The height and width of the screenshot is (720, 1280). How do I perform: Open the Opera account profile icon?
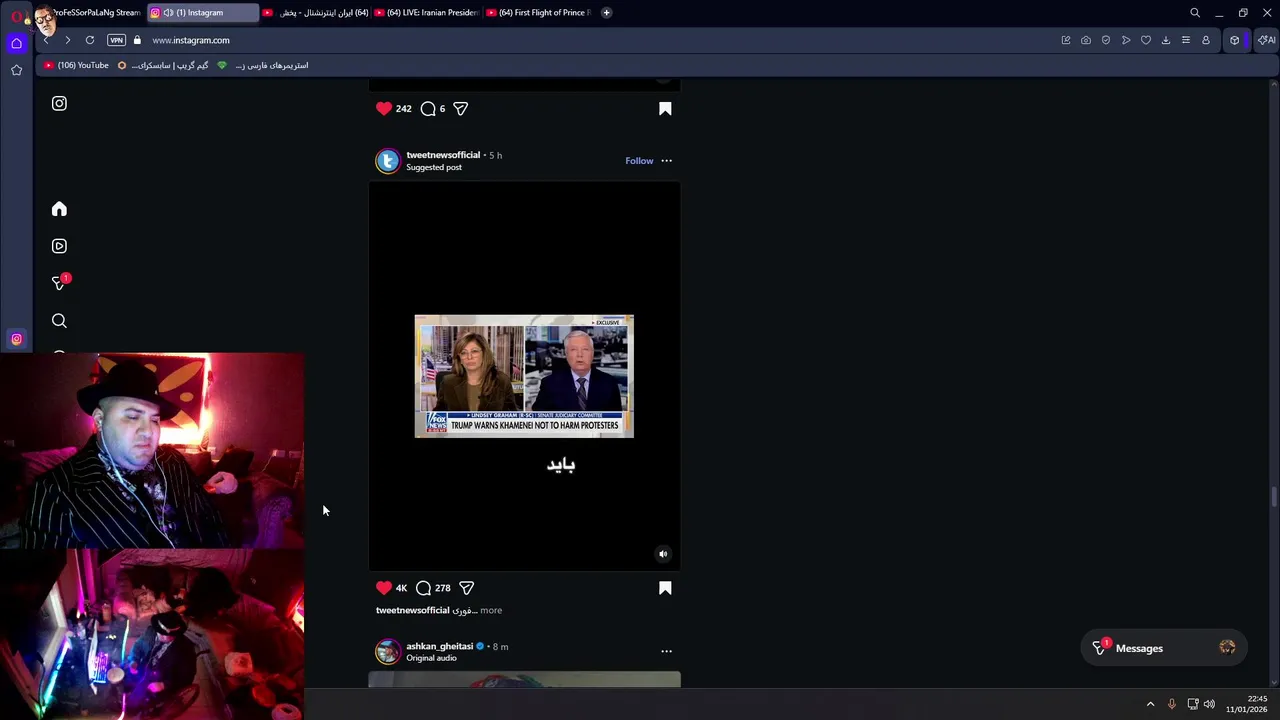click(1206, 40)
